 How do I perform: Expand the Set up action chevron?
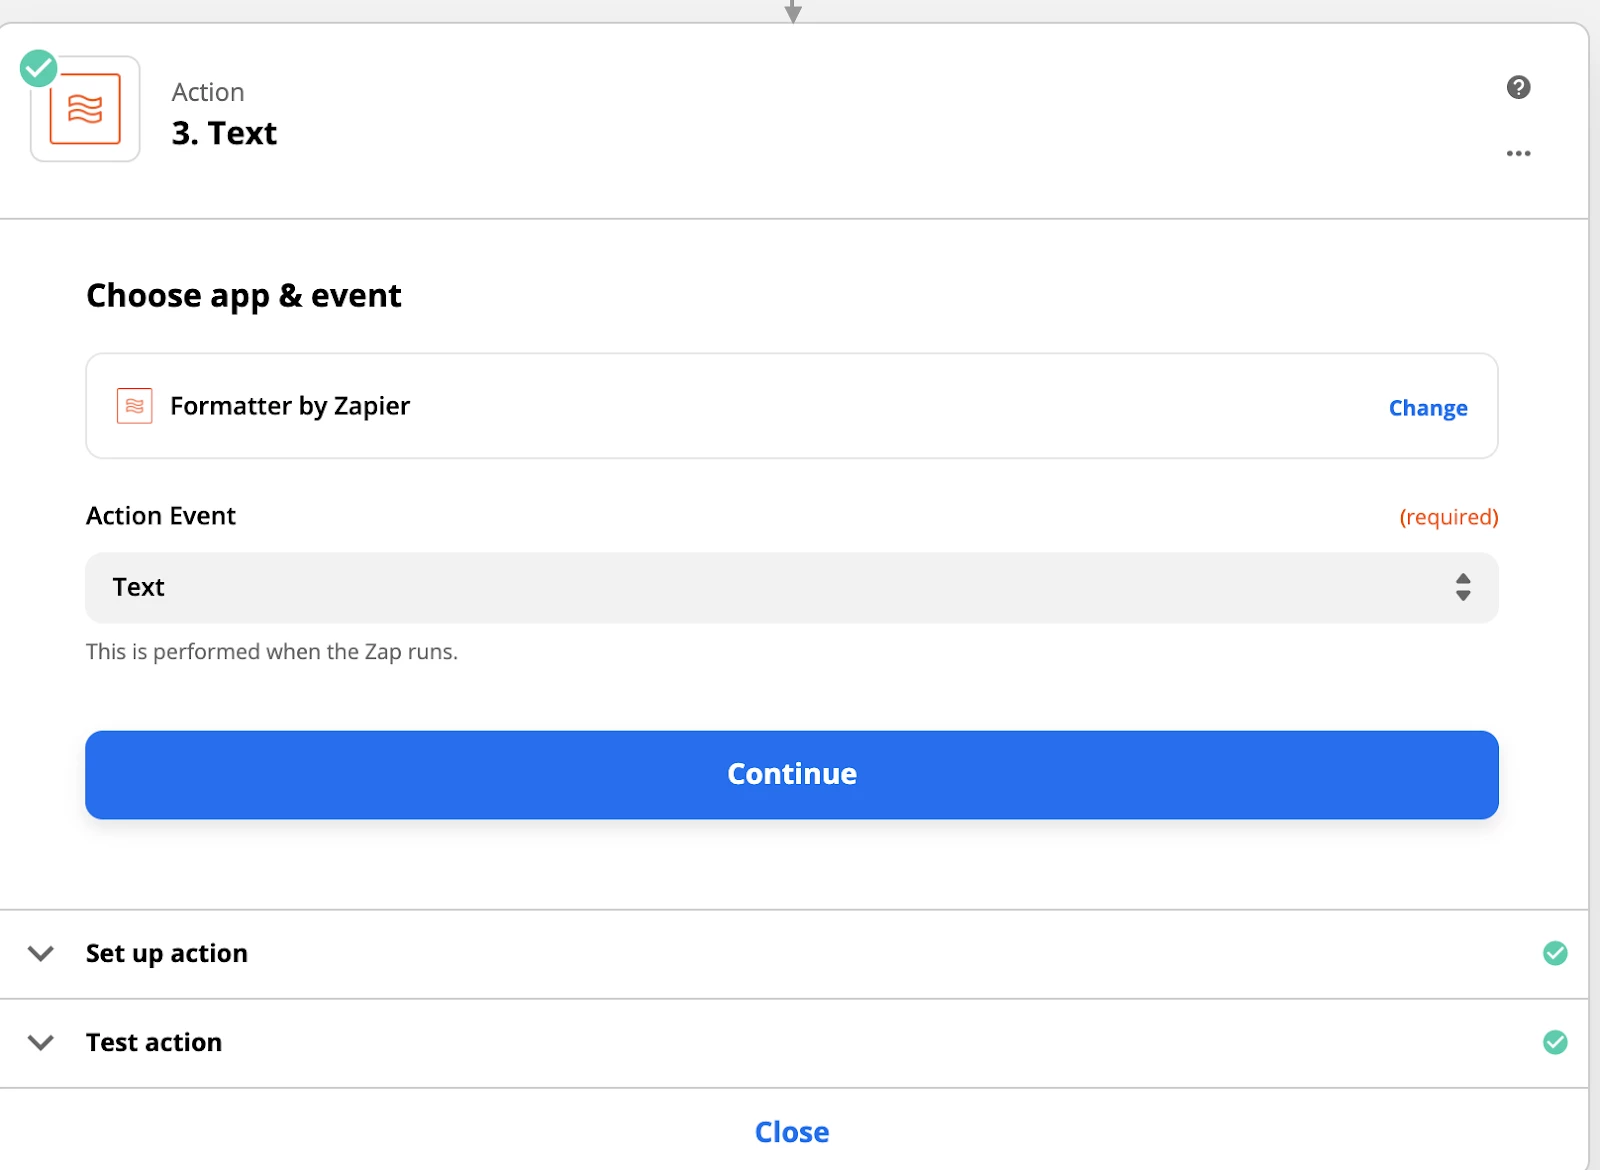(41, 953)
